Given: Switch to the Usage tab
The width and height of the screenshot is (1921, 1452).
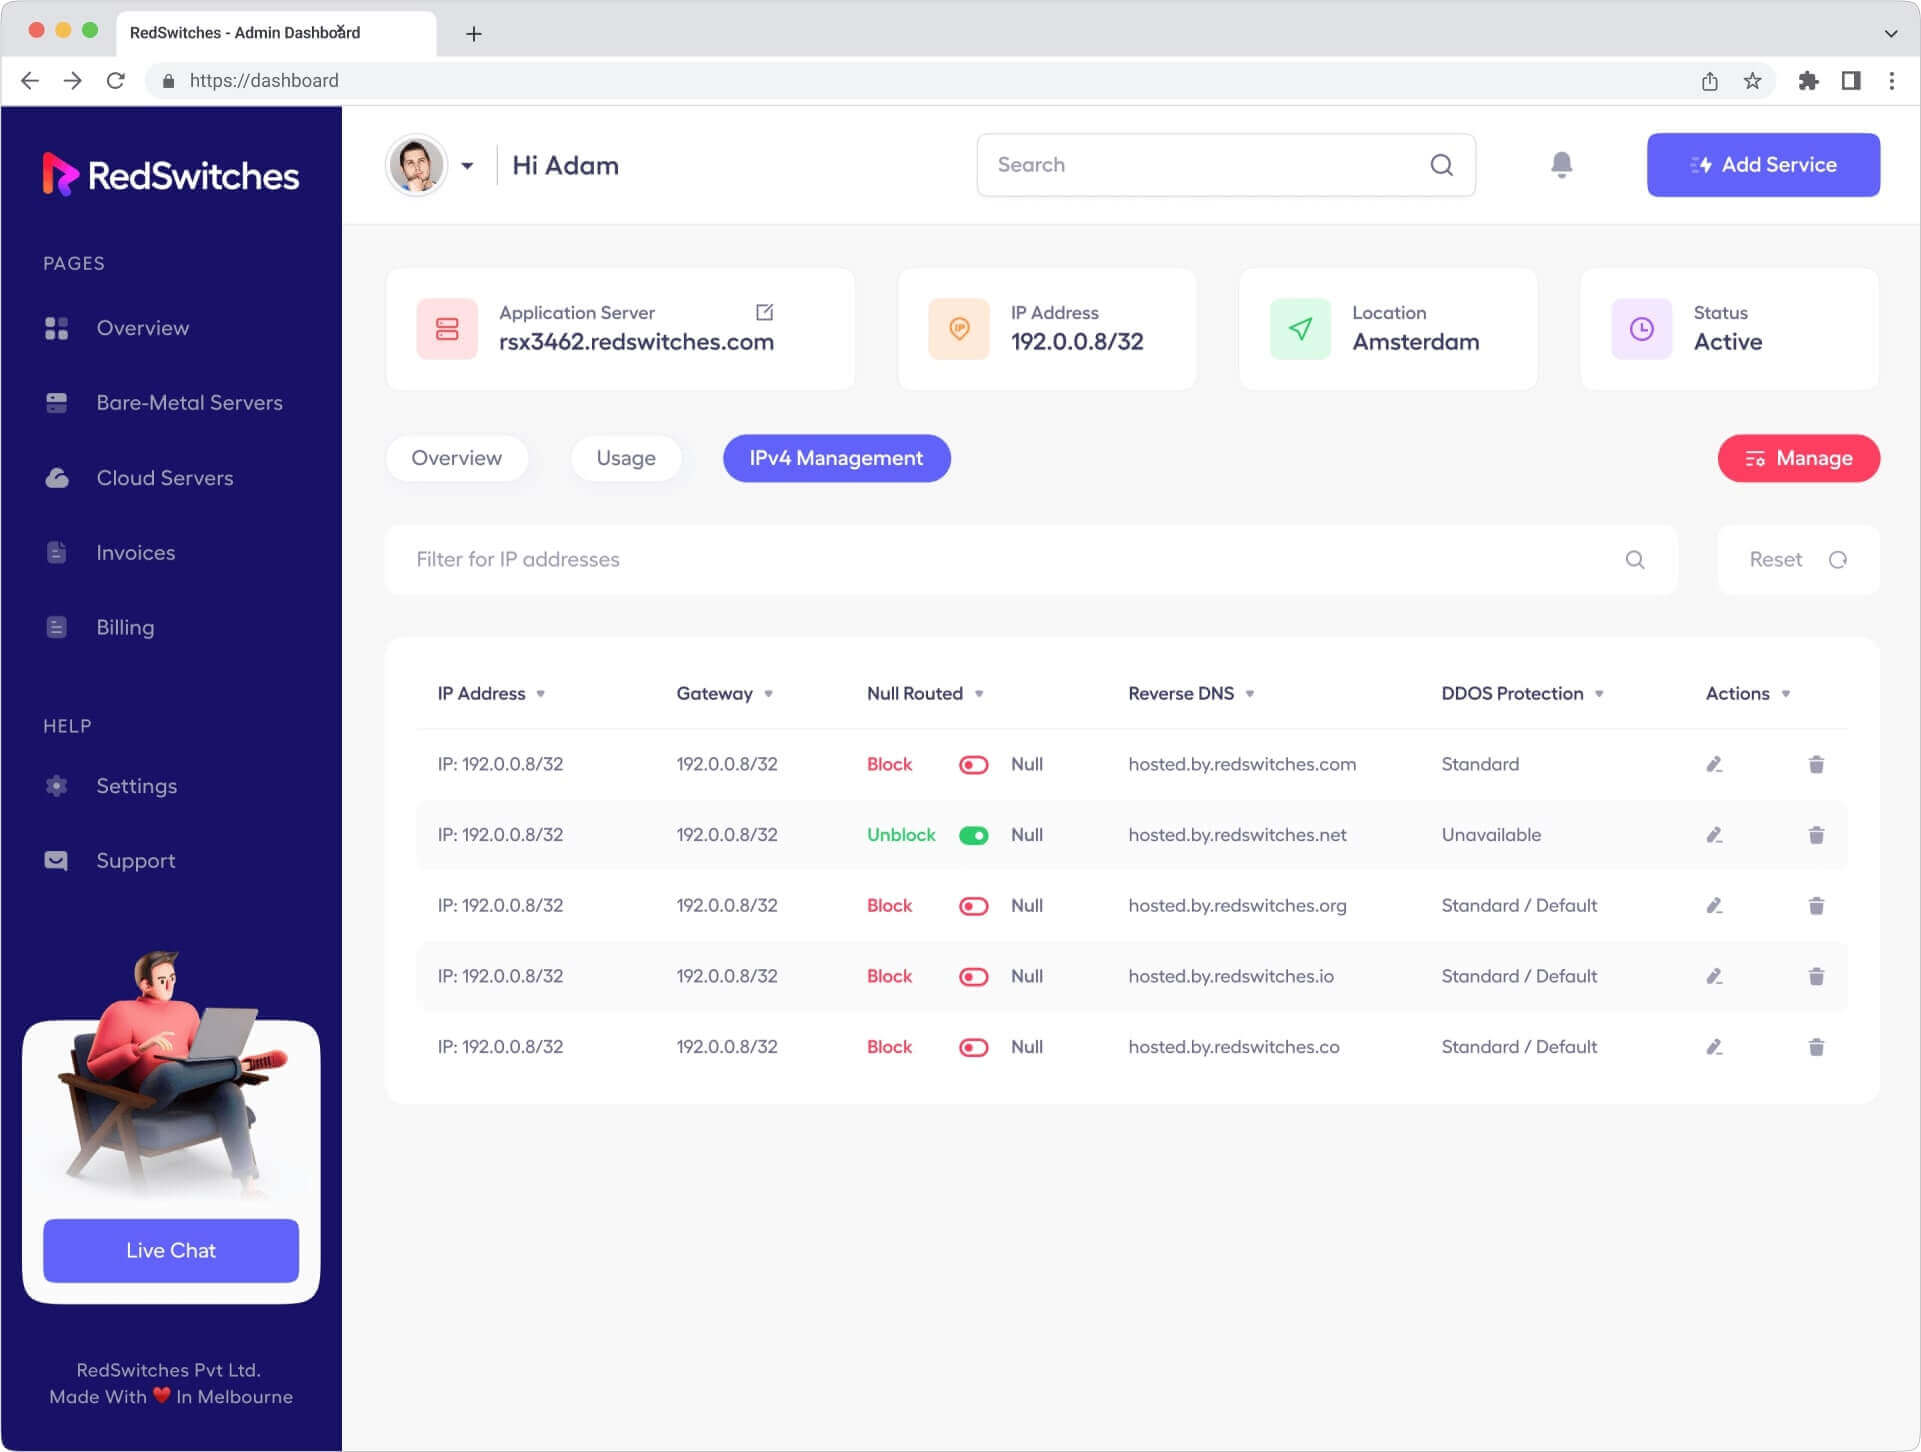Looking at the screenshot, I should click(x=626, y=458).
